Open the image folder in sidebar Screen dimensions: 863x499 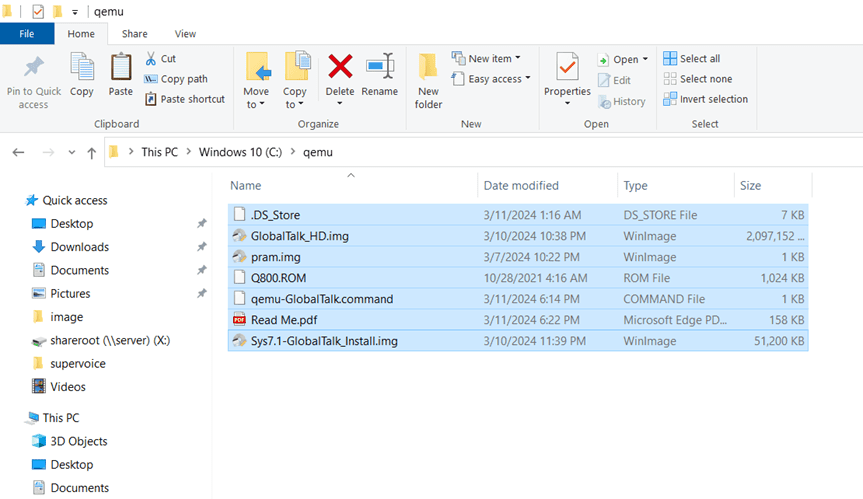(58, 317)
